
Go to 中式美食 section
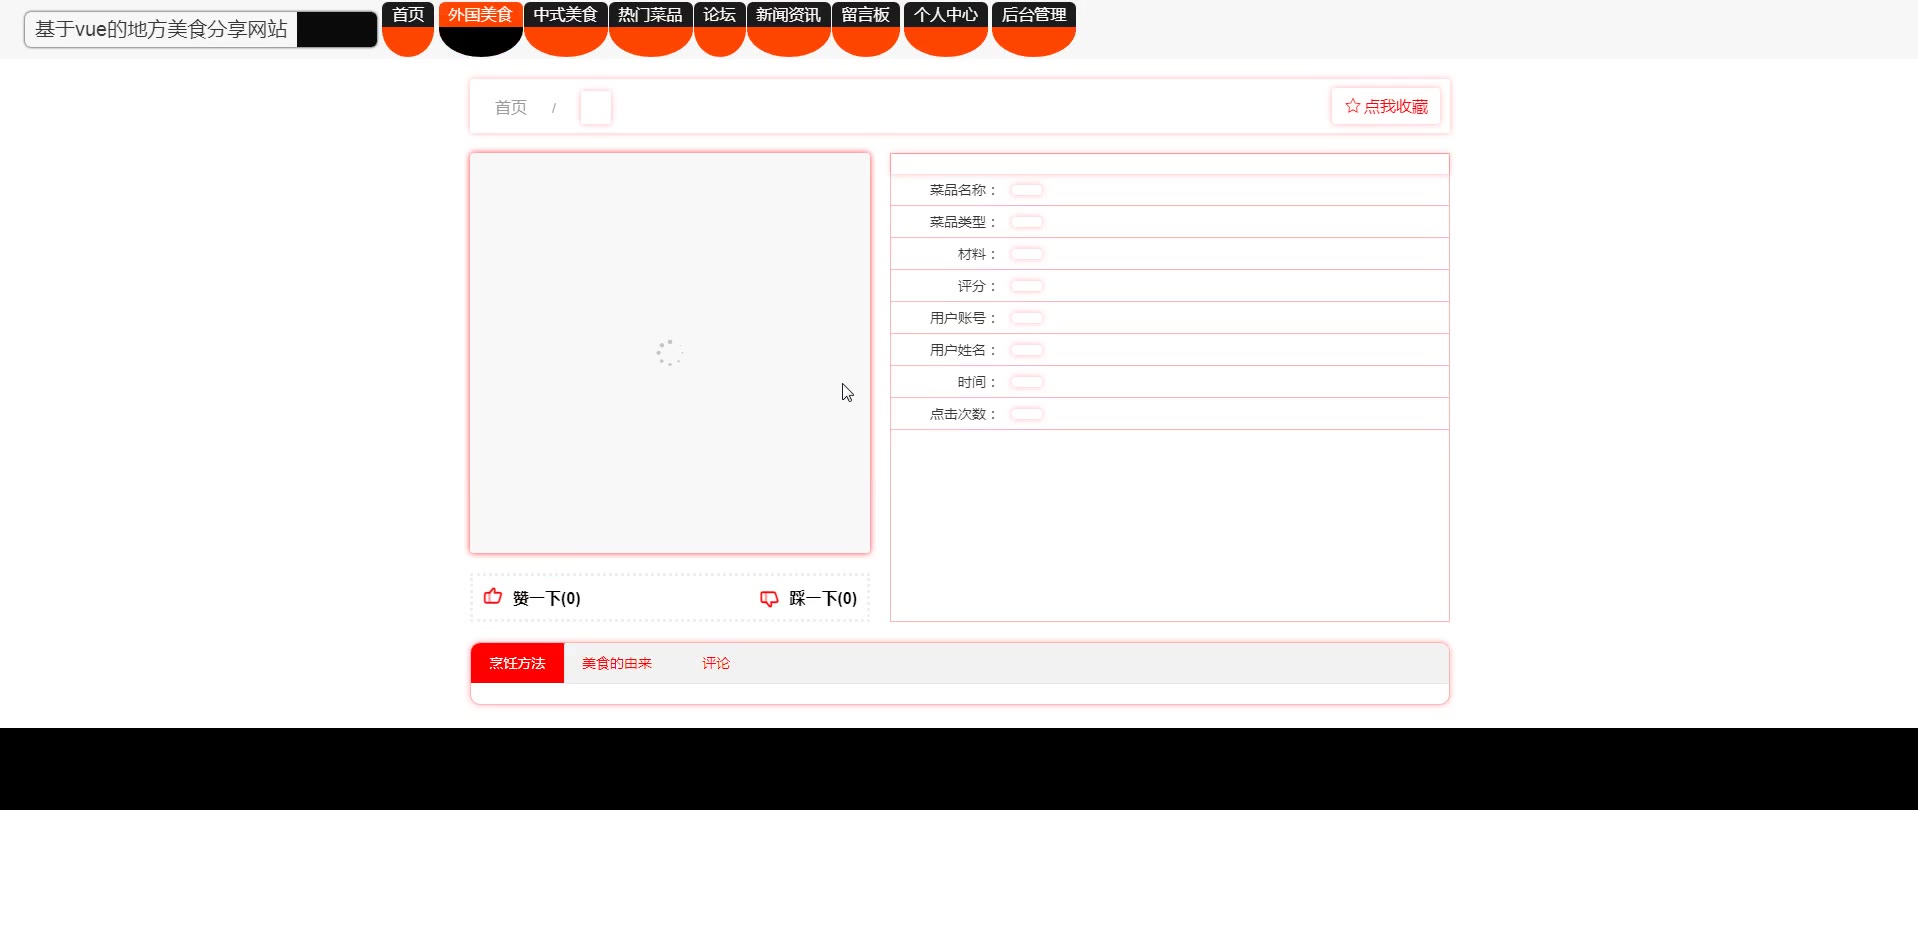point(565,28)
